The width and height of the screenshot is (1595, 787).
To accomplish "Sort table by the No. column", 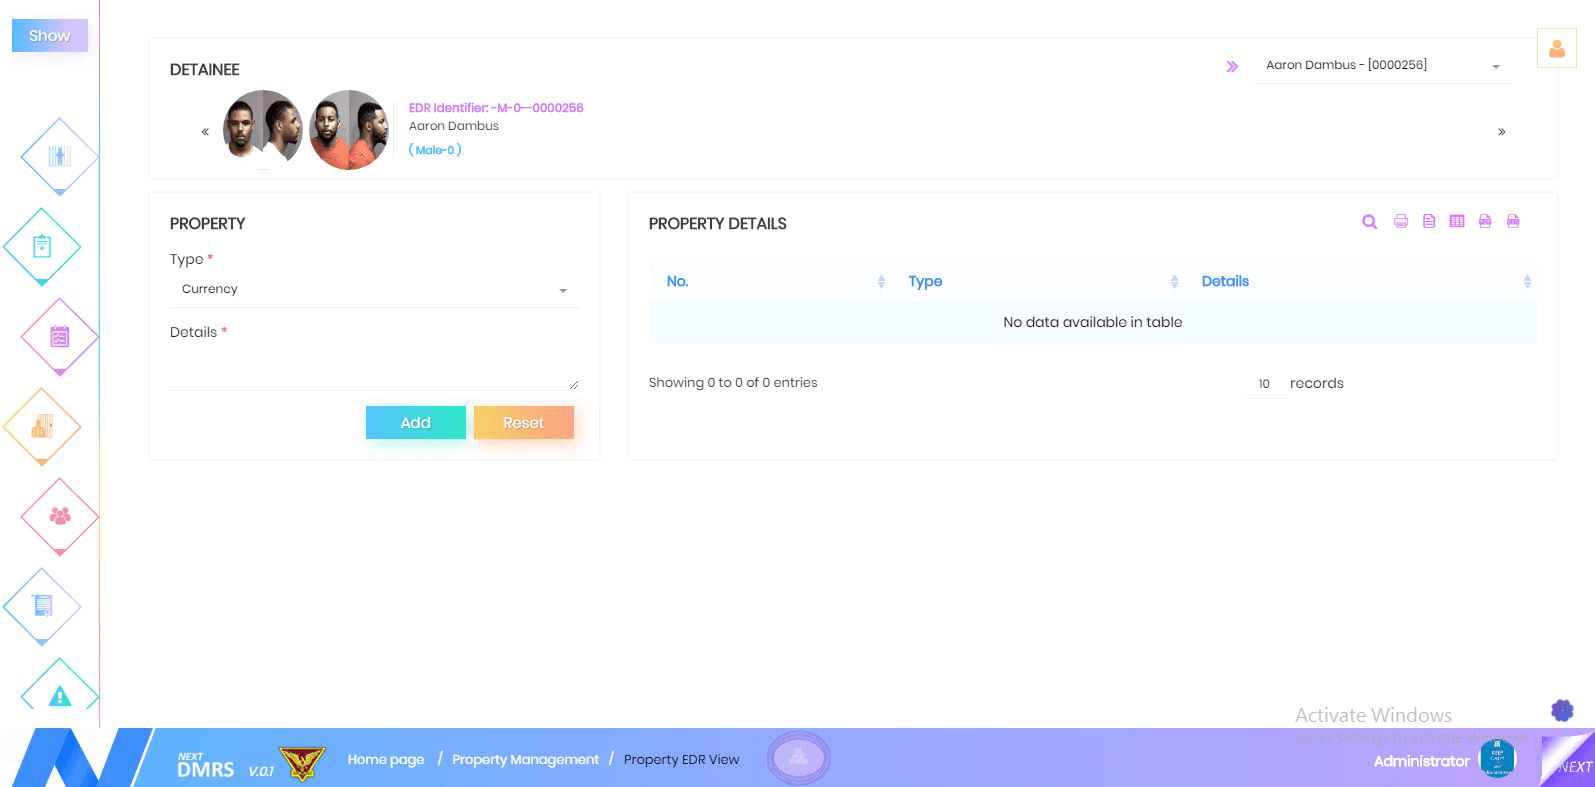I will (677, 282).
